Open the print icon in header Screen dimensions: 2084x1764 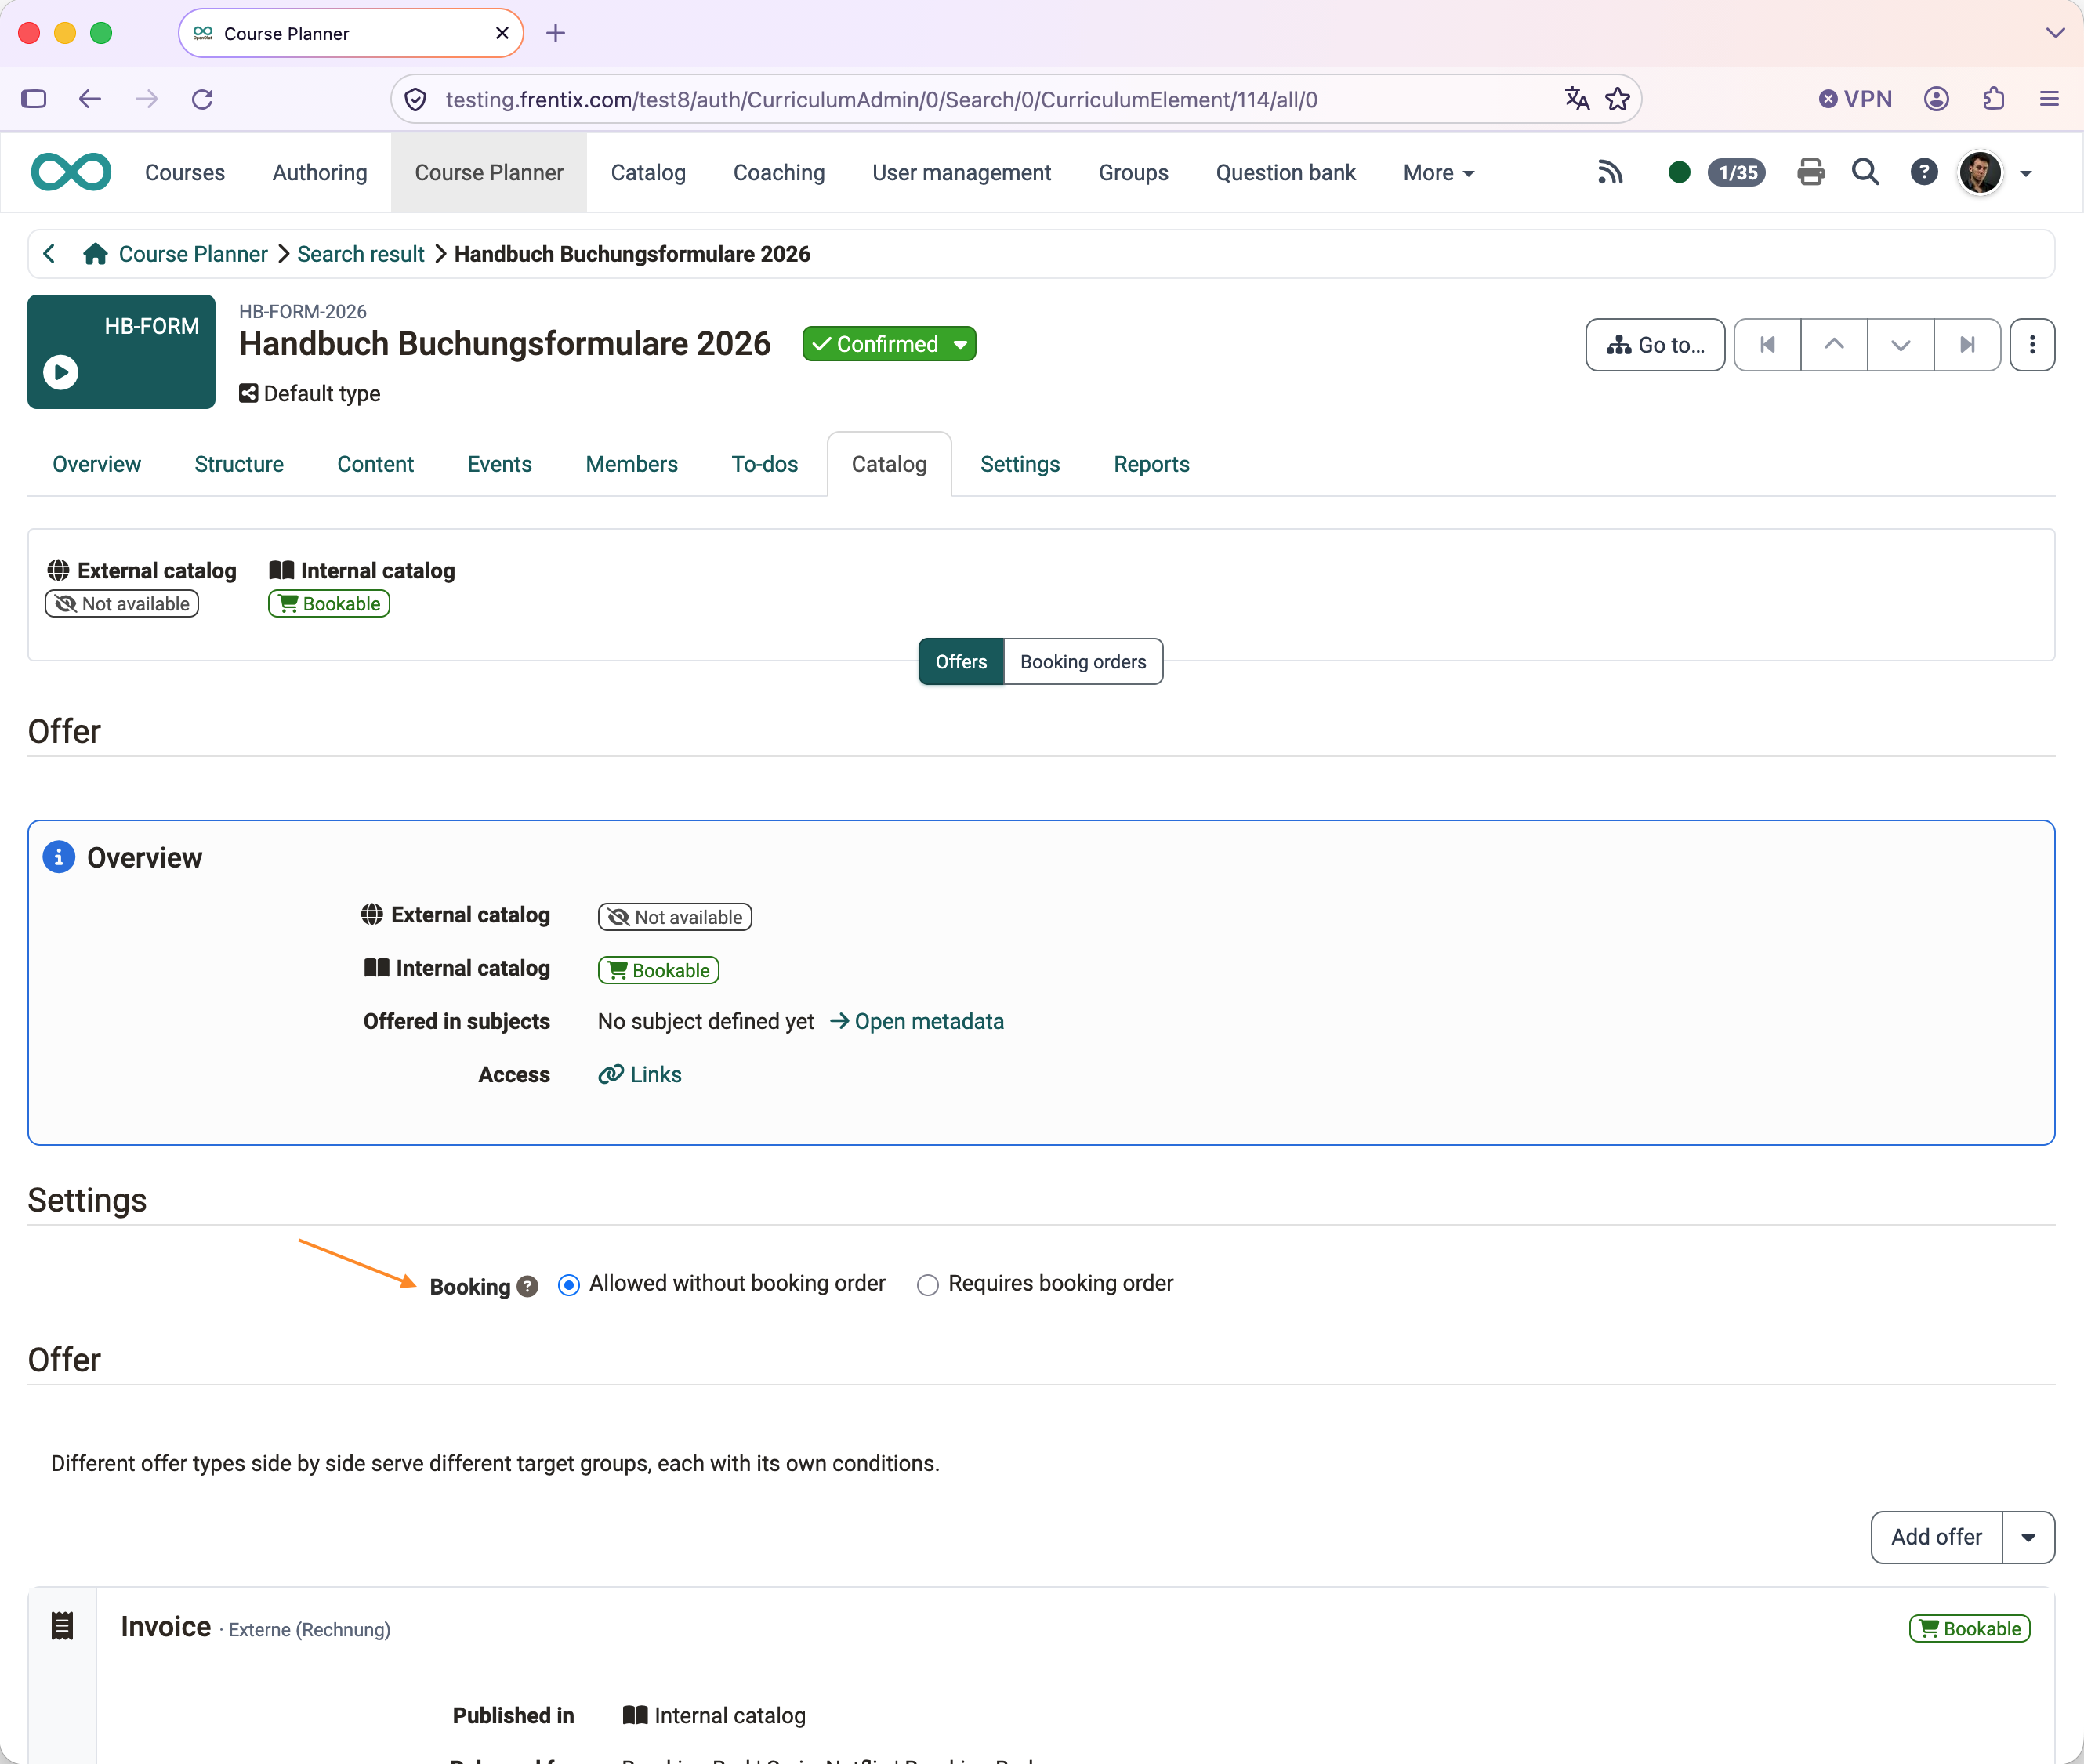[1811, 173]
